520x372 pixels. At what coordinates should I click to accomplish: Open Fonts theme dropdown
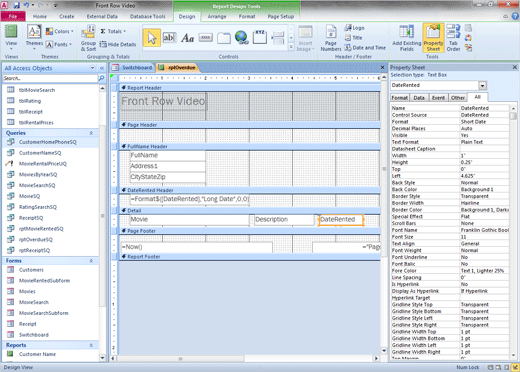click(x=59, y=44)
